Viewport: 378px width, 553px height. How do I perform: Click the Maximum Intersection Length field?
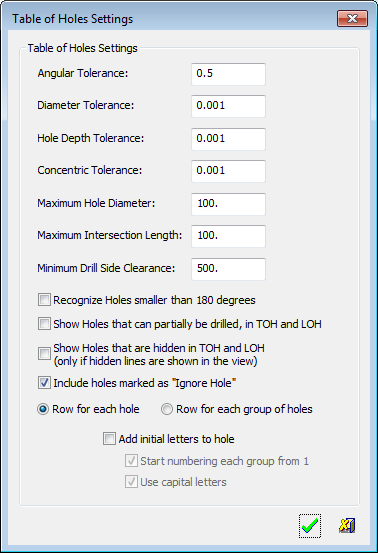click(x=228, y=236)
